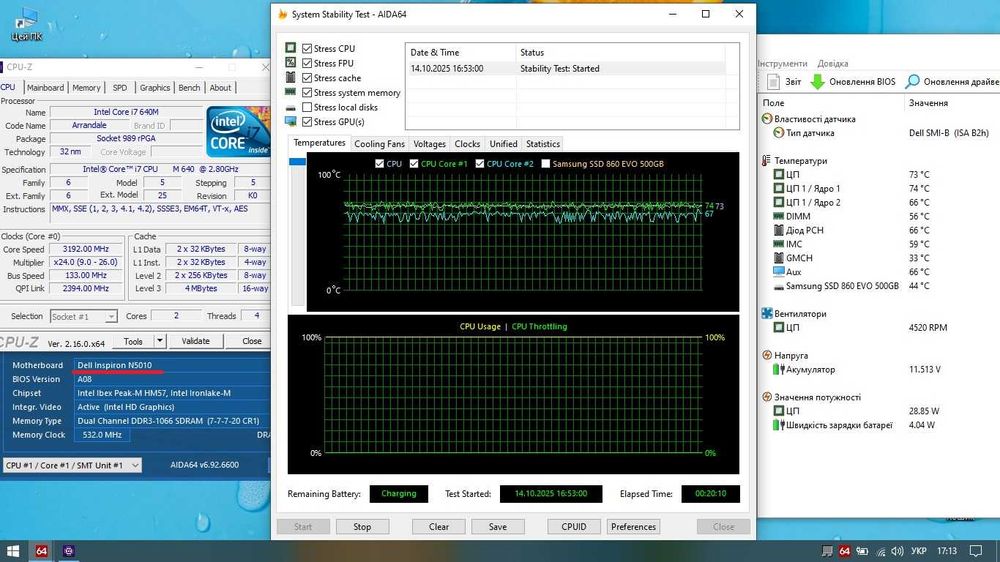Switch to the Clocks tab in AIDA64
Screen dimensions: 1000x562
coord(467,144)
